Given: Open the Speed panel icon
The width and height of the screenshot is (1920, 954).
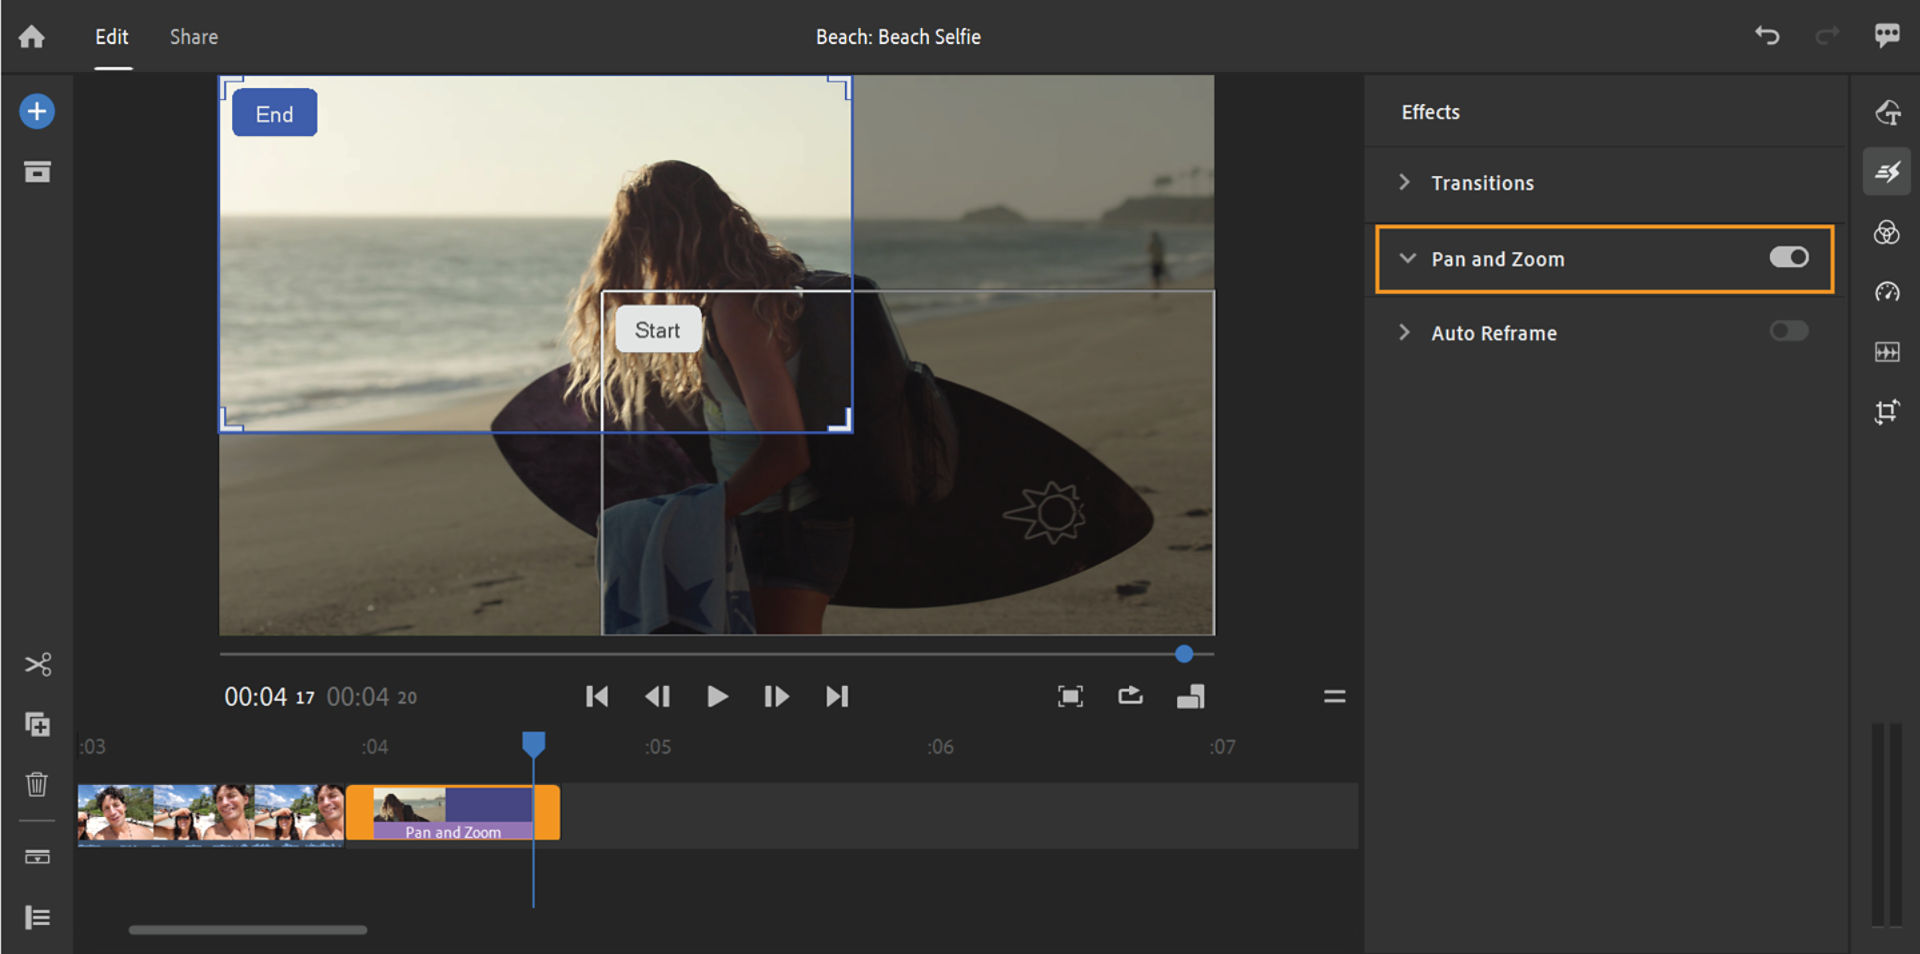Looking at the screenshot, I should click(1888, 292).
